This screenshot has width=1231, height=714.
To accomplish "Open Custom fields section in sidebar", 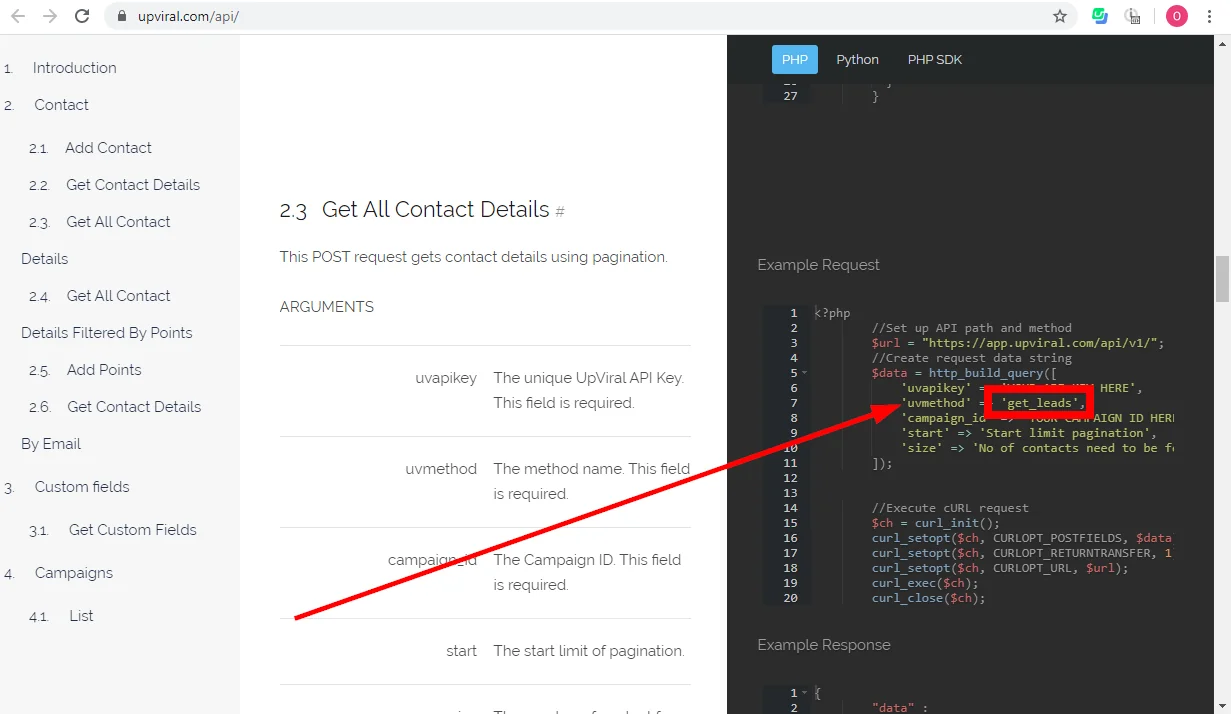I will click(82, 487).
